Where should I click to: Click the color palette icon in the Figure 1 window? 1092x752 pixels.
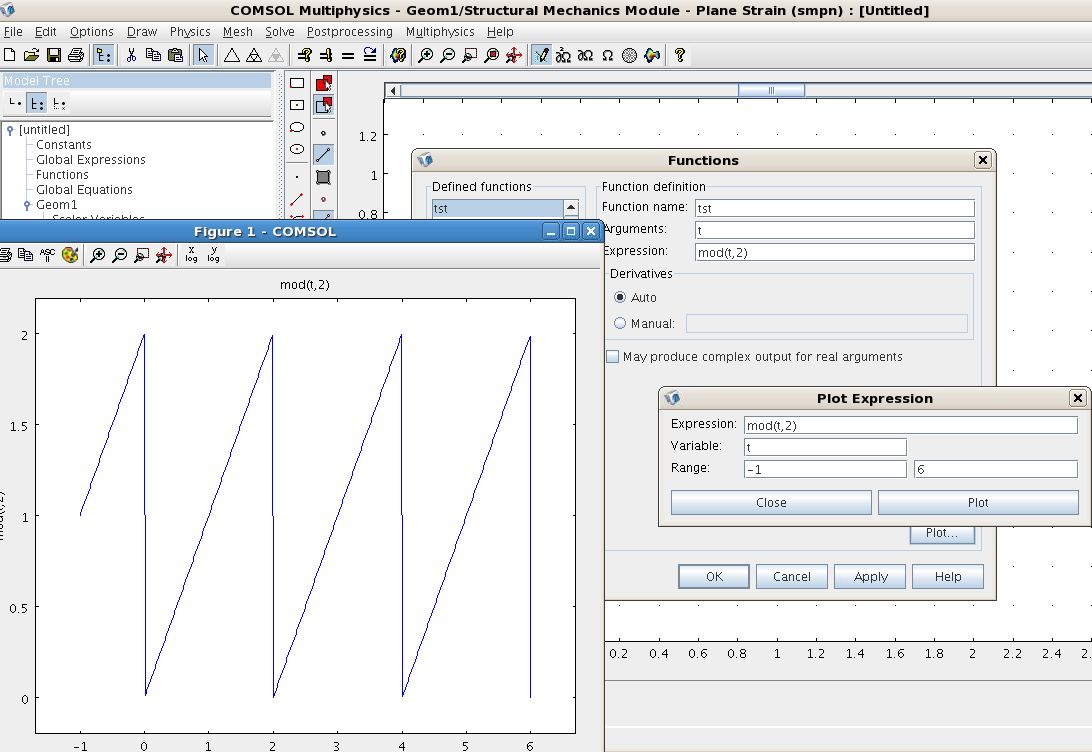click(x=70, y=255)
